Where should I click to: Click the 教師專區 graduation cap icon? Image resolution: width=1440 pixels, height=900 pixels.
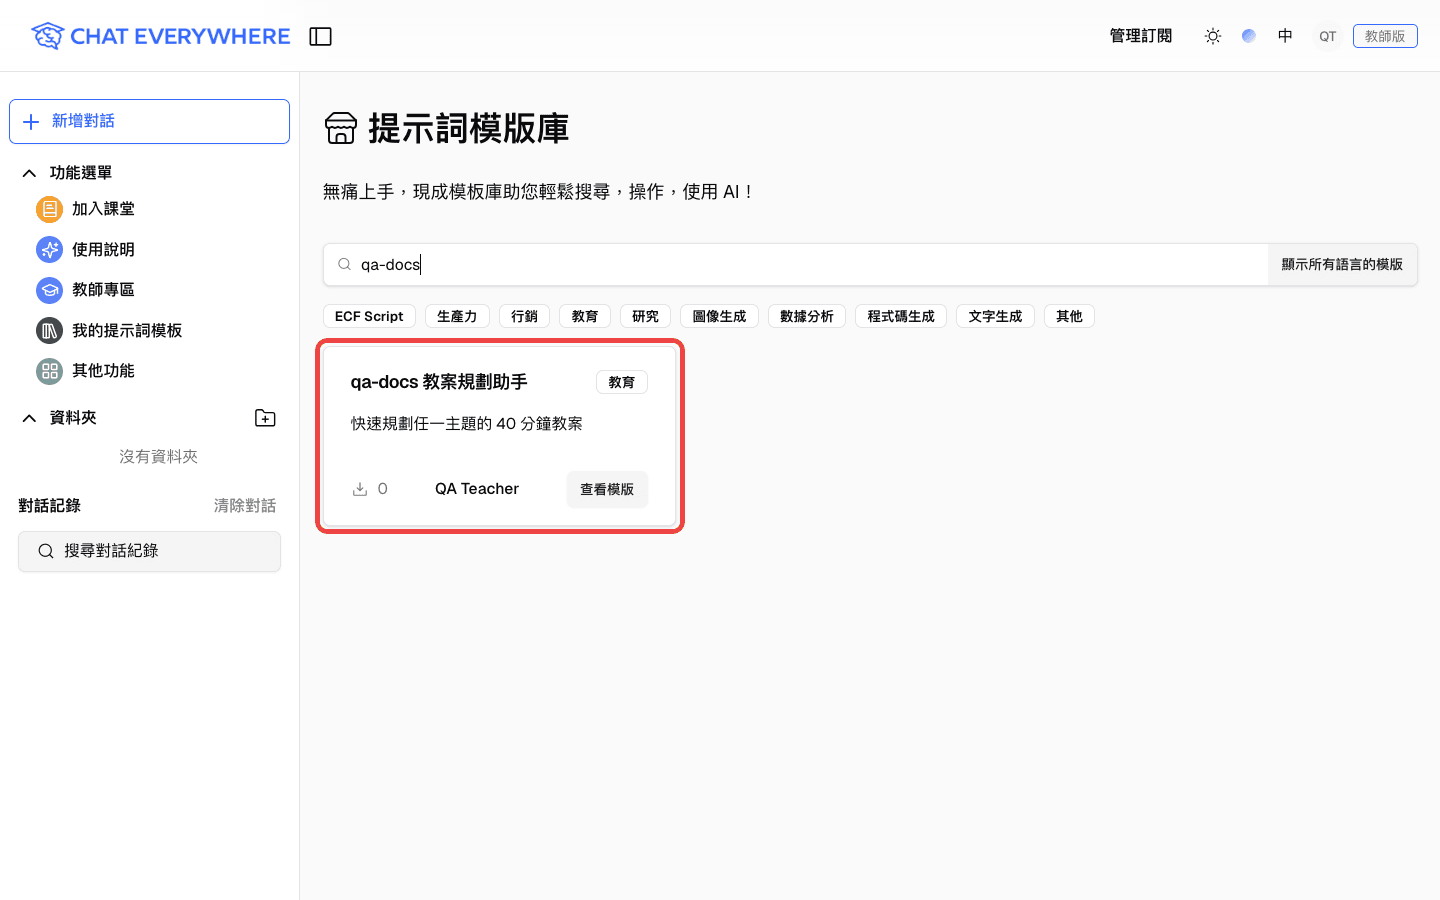coord(49,290)
